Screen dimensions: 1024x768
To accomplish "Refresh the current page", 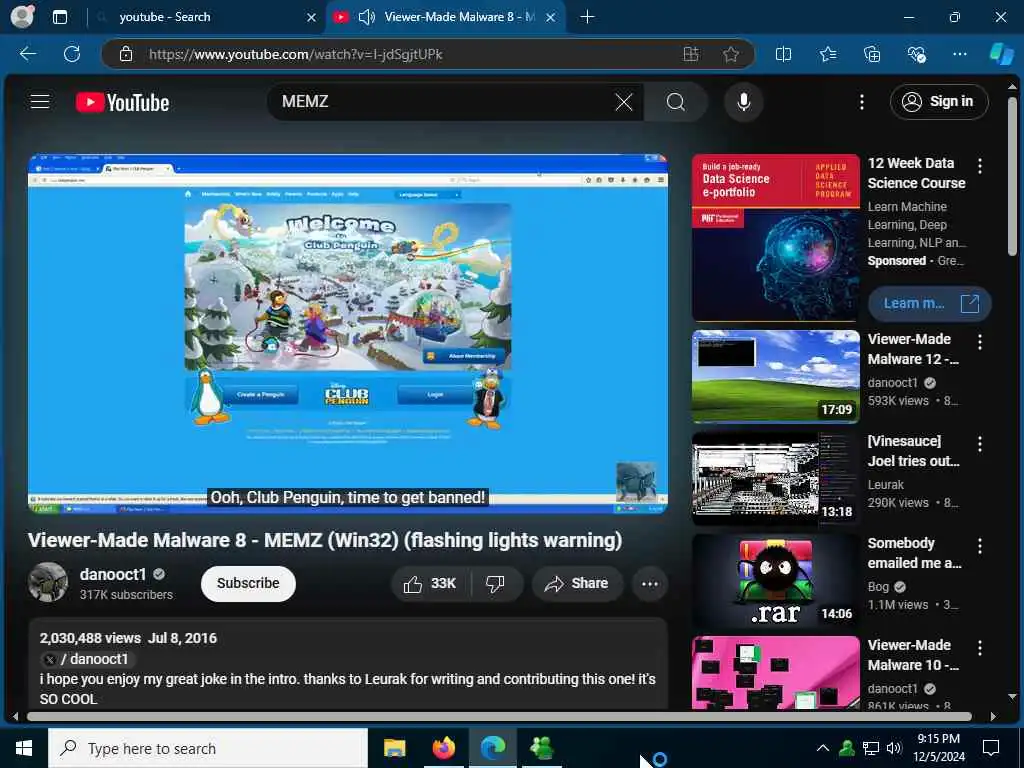I will pyautogui.click(x=72, y=54).
